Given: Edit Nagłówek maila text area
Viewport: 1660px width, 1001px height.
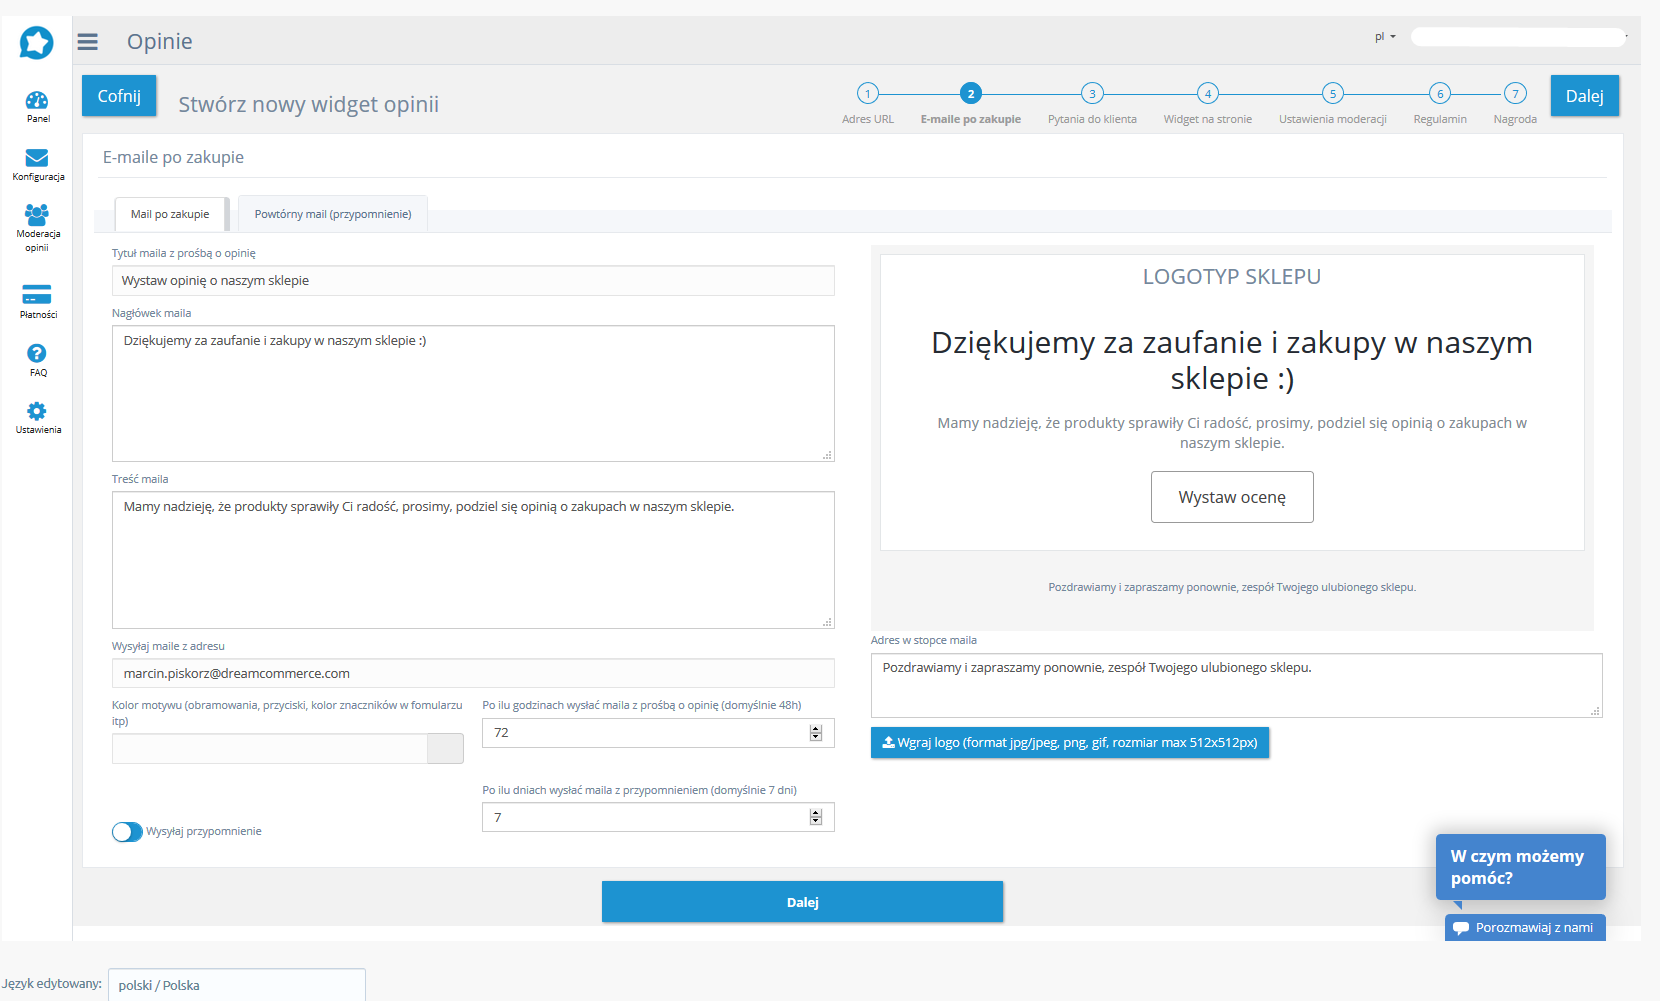Looking at the screenshot, I should click(x=473, y=394).
